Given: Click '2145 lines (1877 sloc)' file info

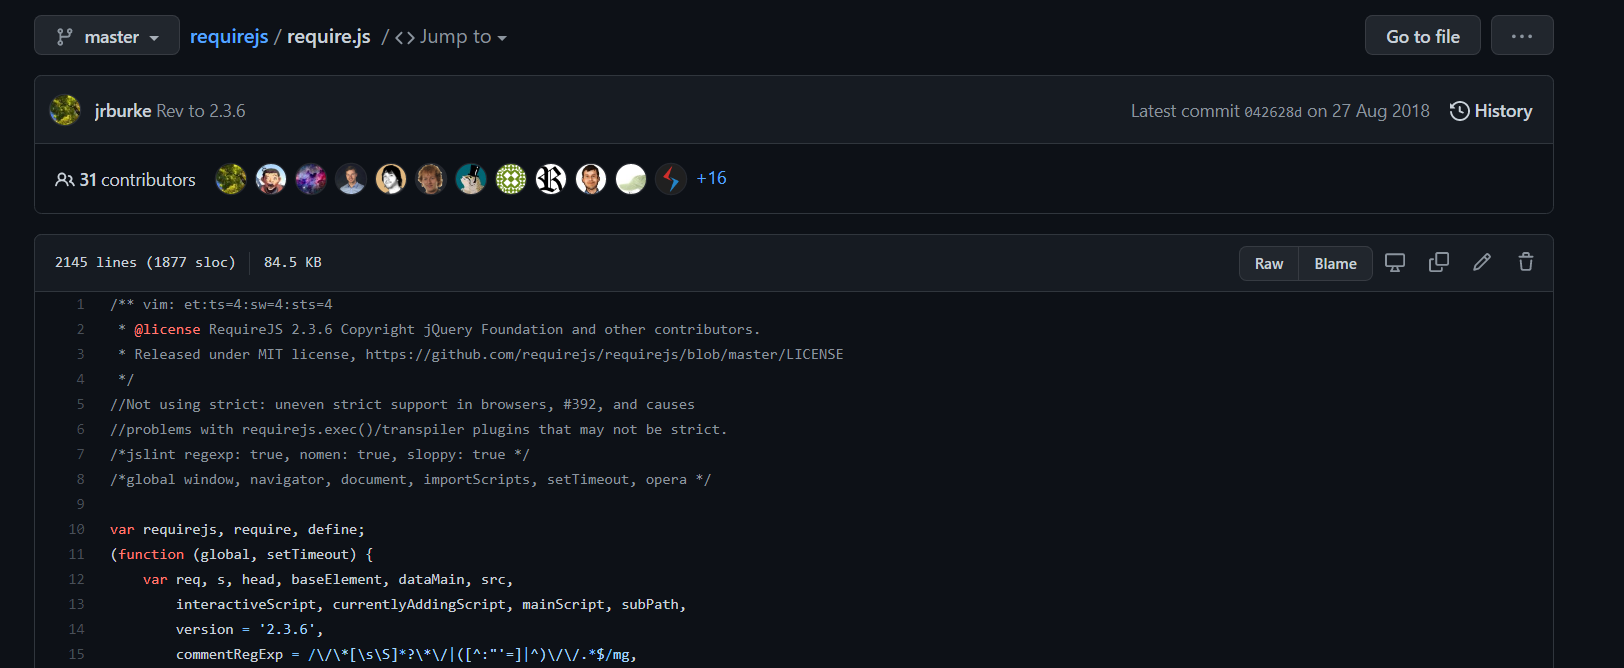Looking at the screenshot, I should pos(145,262).
